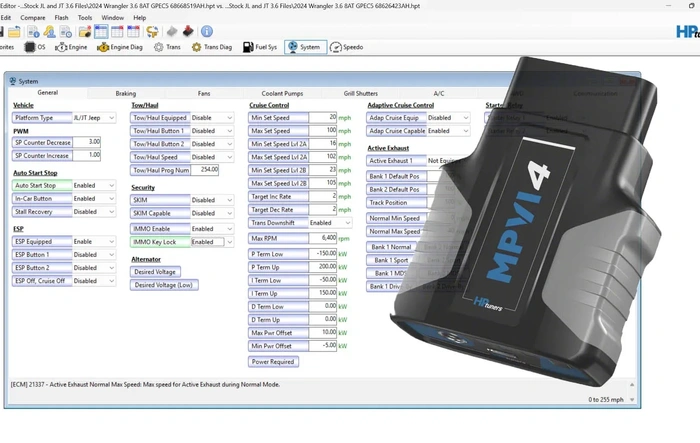700x443 pixels.
Task: Switch to the Coolant Pumps tab
Action: [x=282, y=93]
